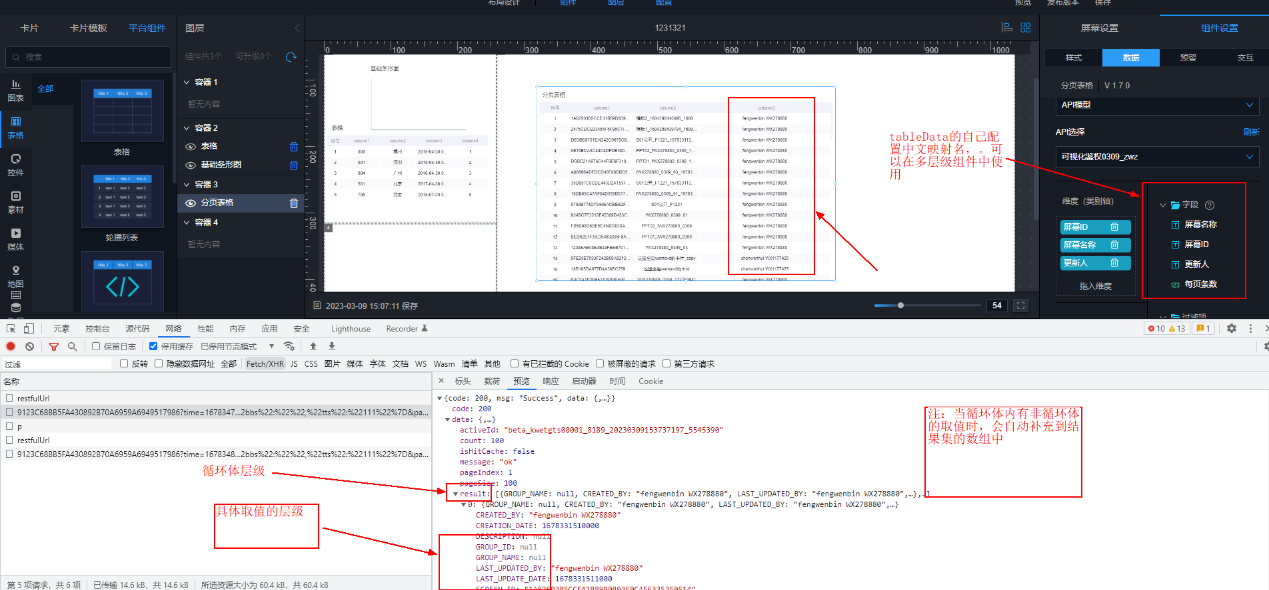Viewport: 1269px width, 590px height.
Task: Filter requests by 图片
Action: pos(332,364)
